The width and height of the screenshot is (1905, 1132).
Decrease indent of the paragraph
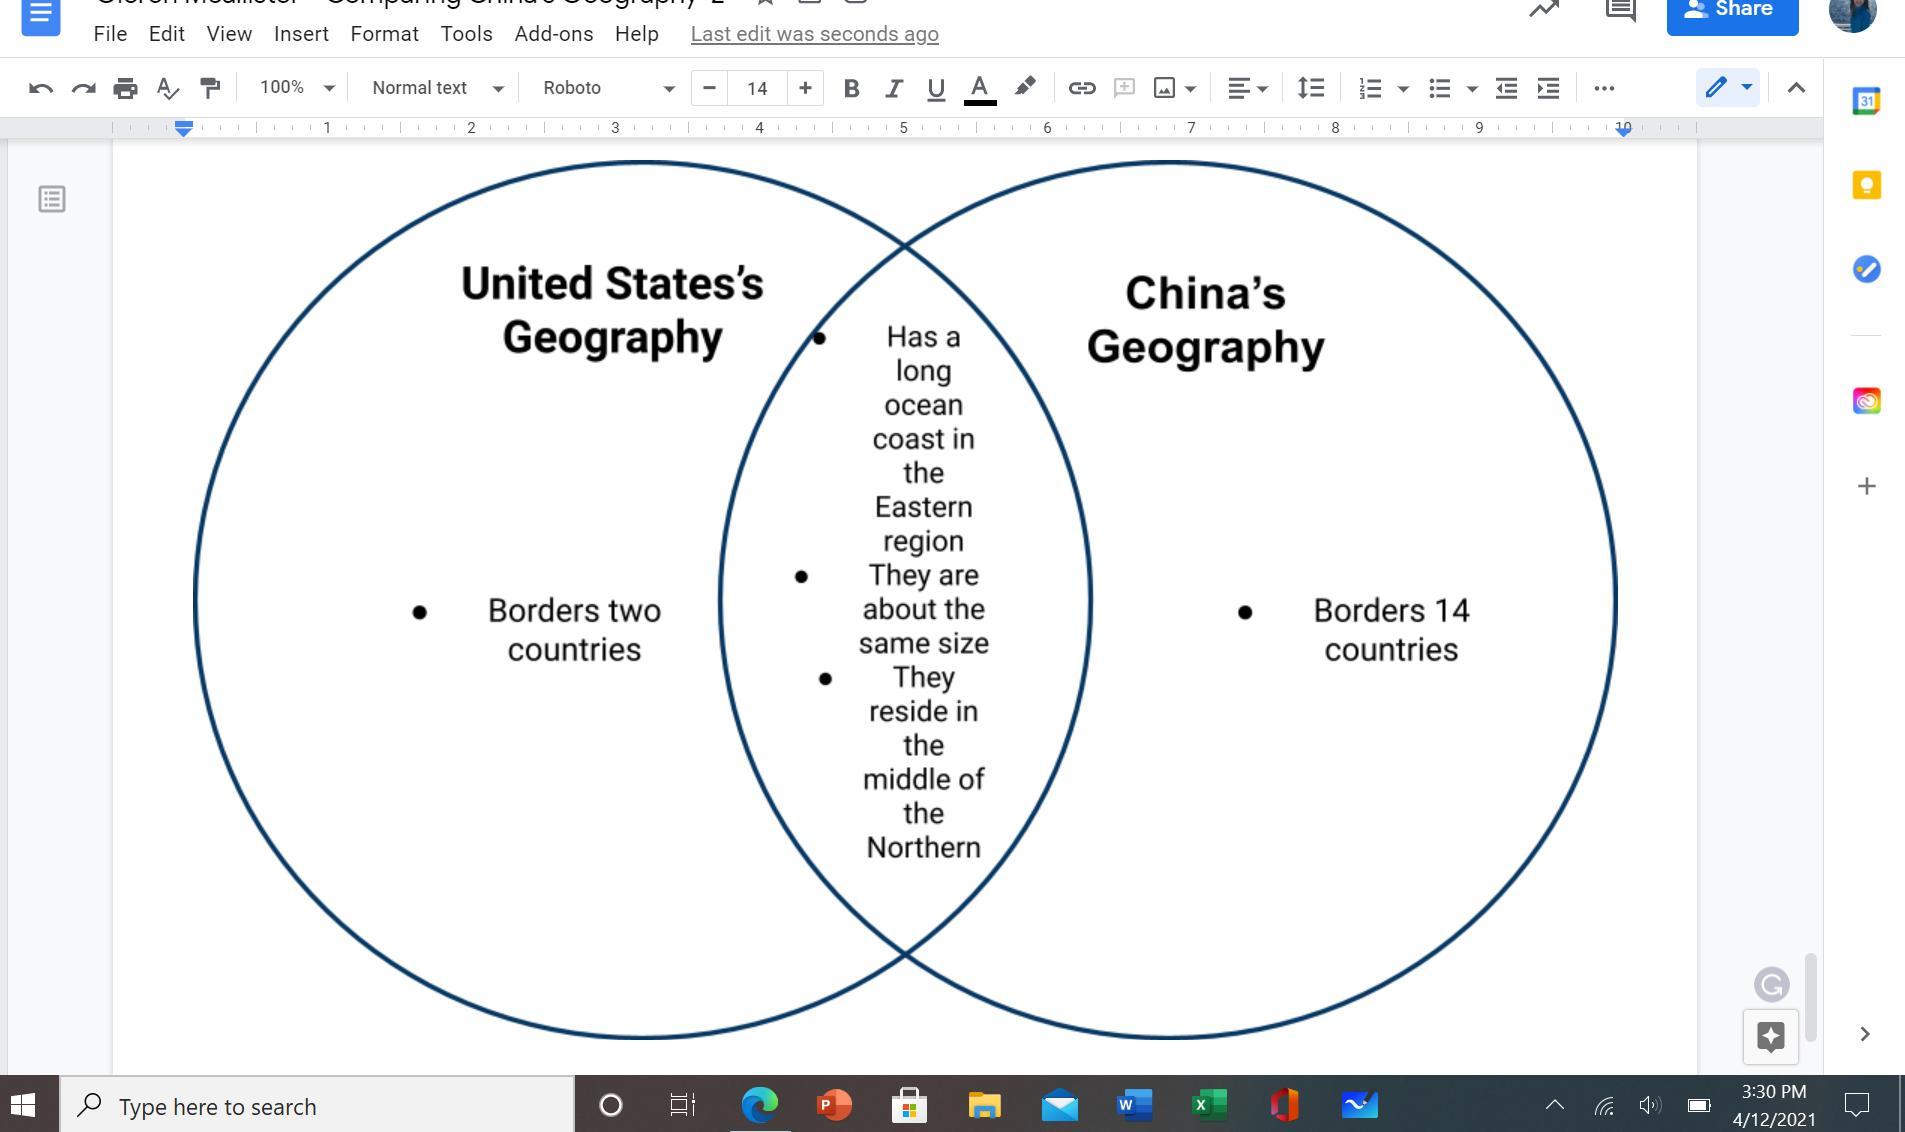click(1506, 88)
